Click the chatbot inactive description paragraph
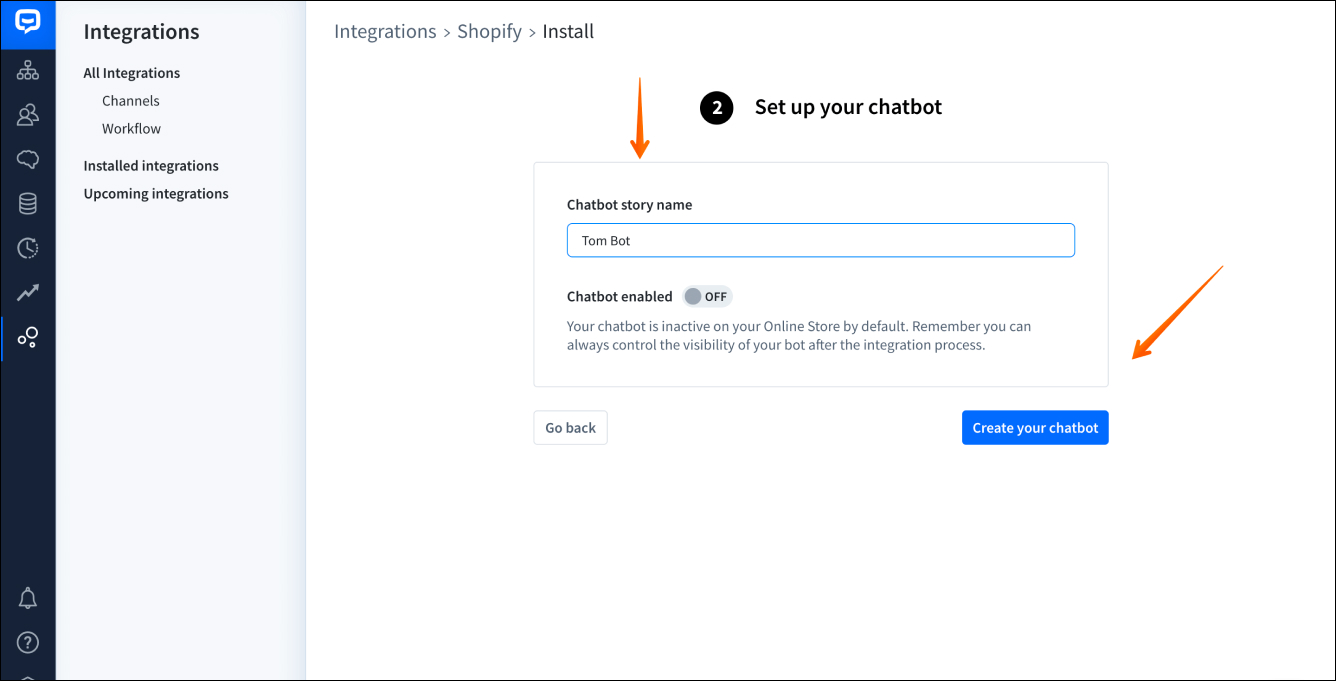 (x=799, y=336)
